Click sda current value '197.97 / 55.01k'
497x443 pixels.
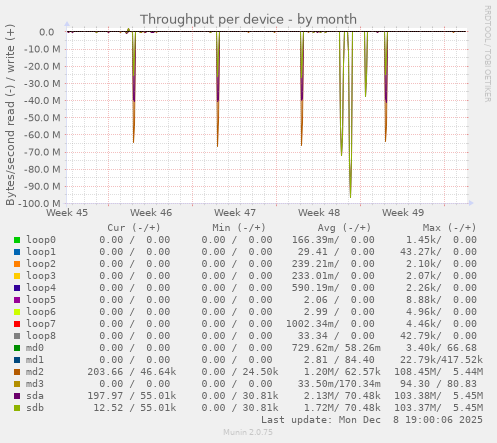tap(132, 396)
